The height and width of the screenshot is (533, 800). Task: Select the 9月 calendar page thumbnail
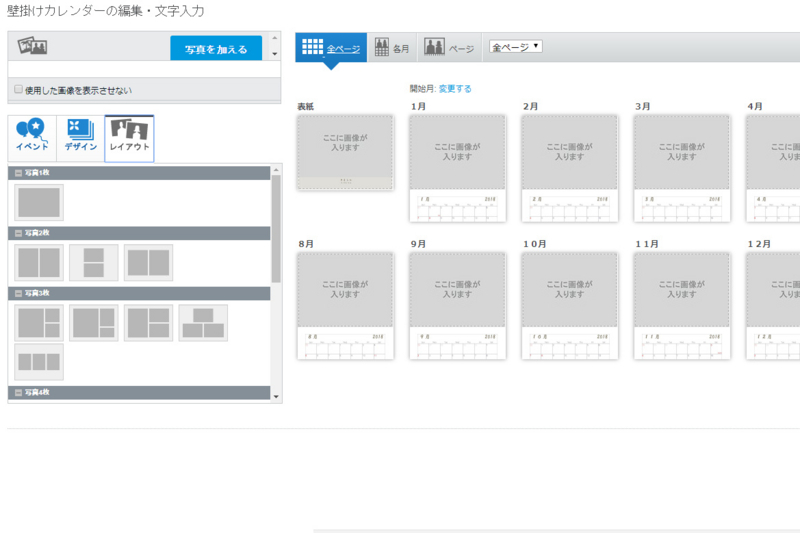click(x=458, y=306)
